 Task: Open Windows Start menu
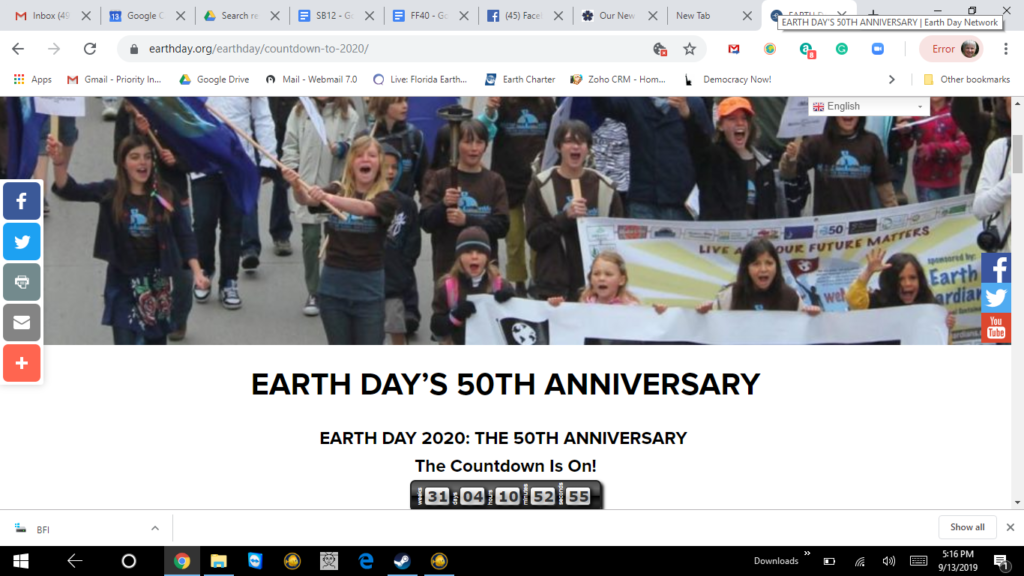[20, 561]
